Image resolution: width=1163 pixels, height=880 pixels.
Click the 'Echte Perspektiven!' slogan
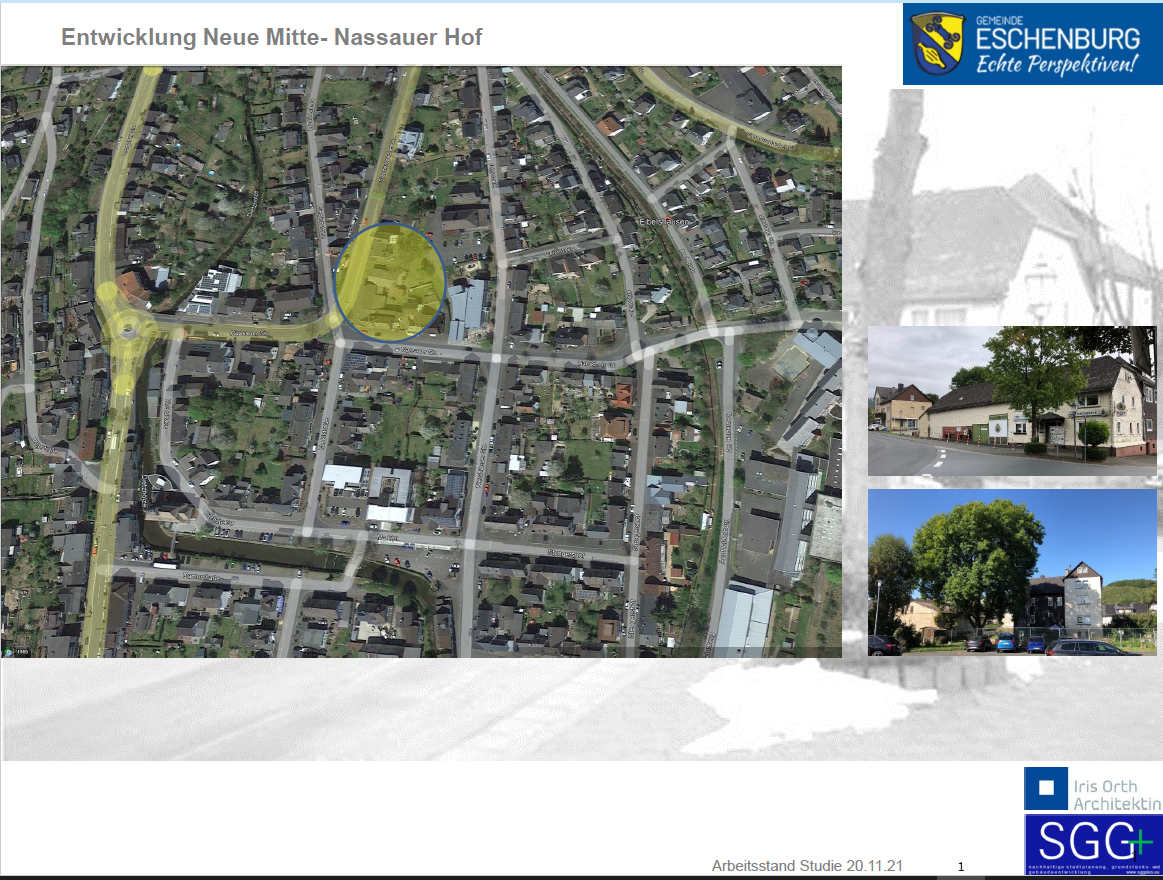coord(1057,65)
